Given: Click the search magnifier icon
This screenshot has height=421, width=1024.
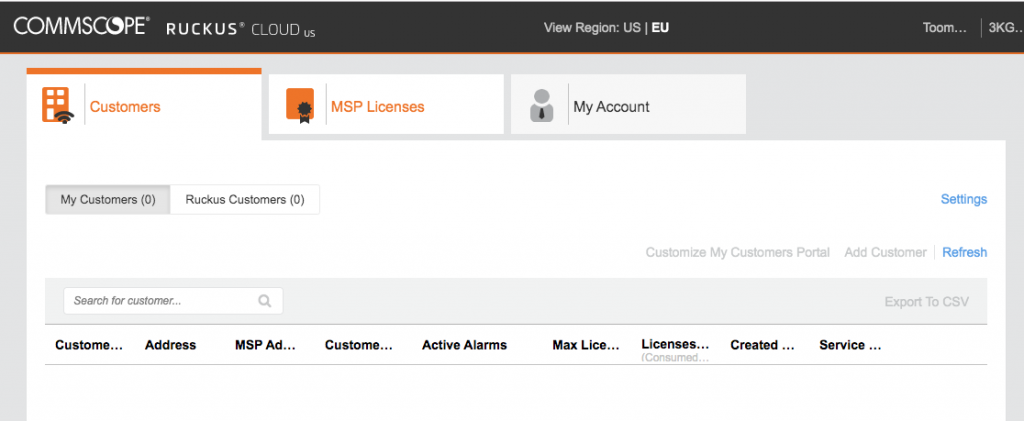Looking at the screenshot, I should pos(265,300).
